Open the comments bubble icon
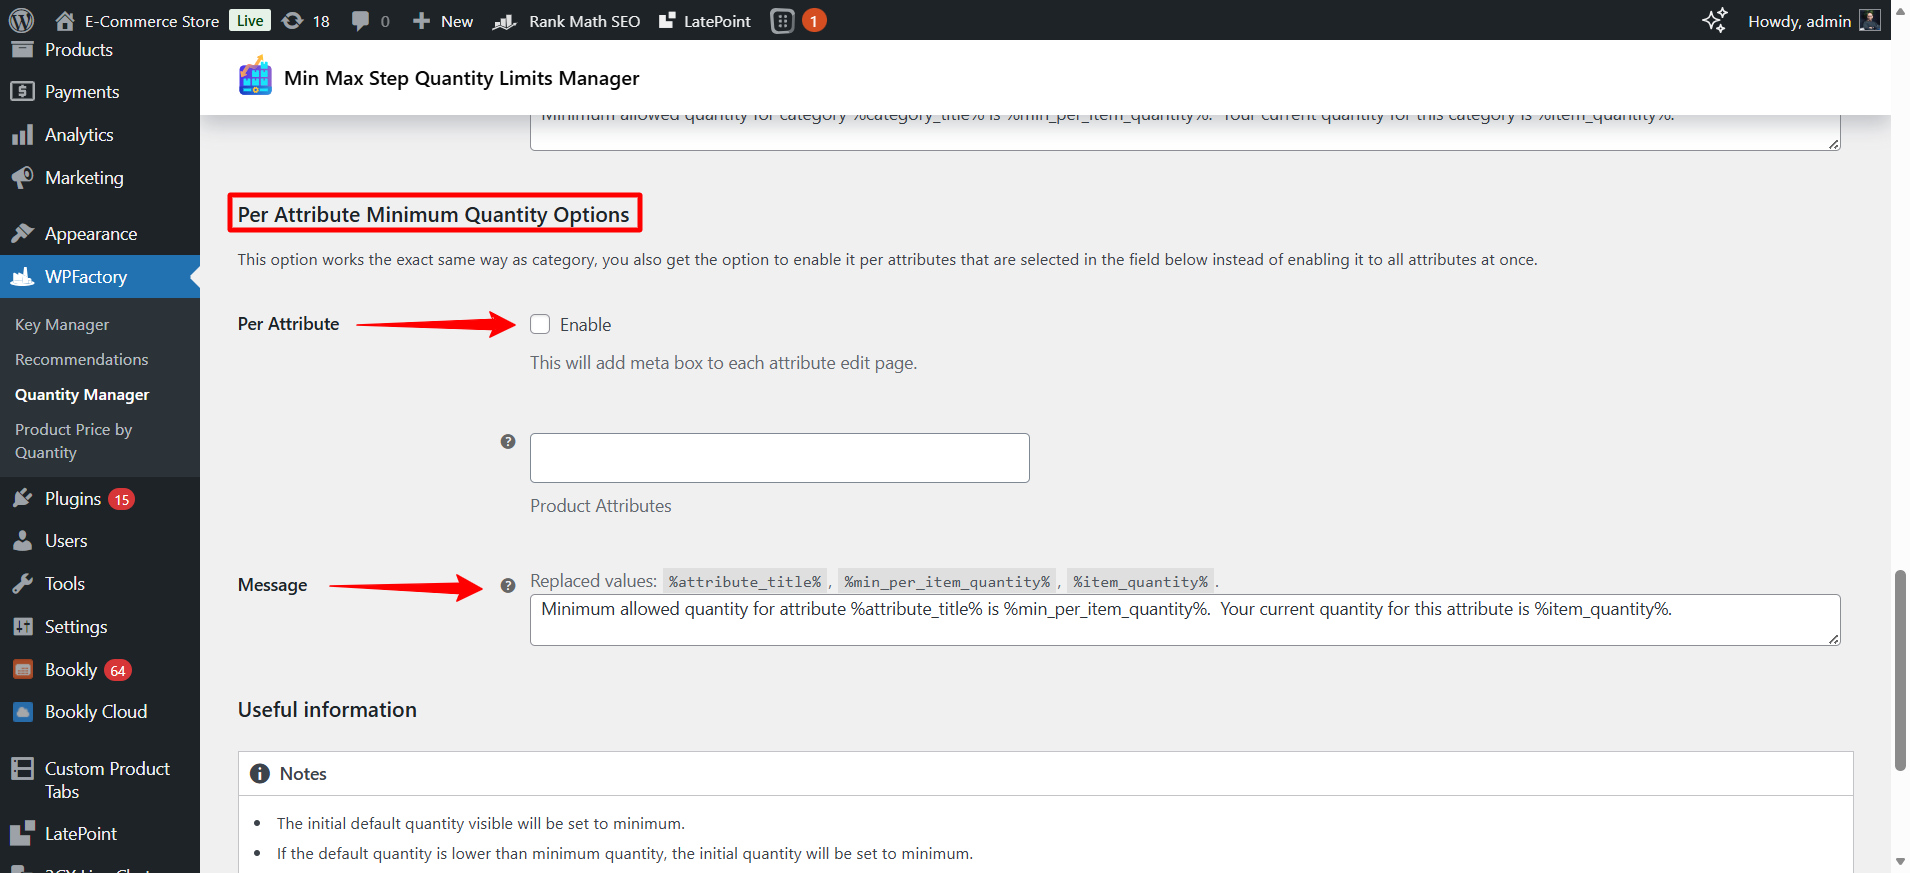 [x=361, y=21]
